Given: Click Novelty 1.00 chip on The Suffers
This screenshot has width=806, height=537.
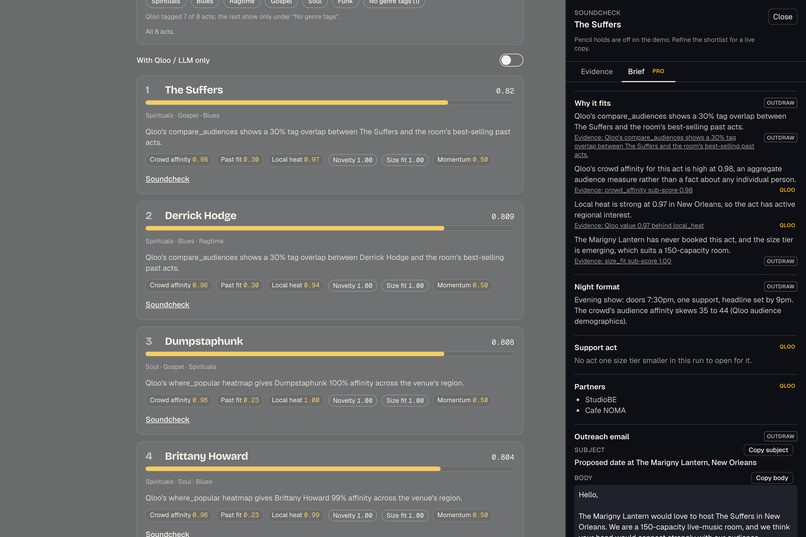Looking at the screenshot, I should [x=353, y=160].
